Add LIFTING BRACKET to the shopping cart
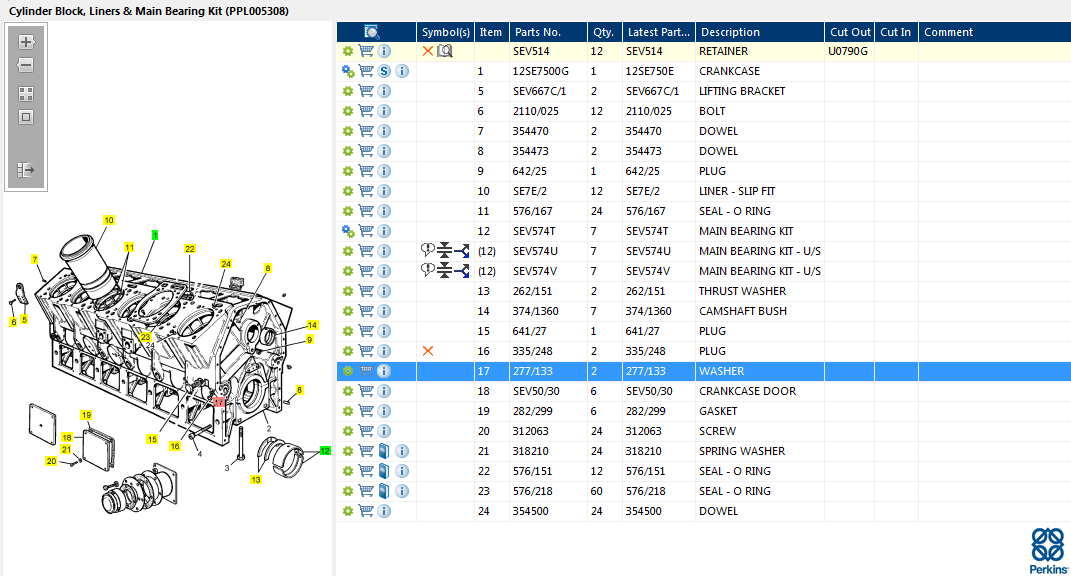 [x=366, y=91]
